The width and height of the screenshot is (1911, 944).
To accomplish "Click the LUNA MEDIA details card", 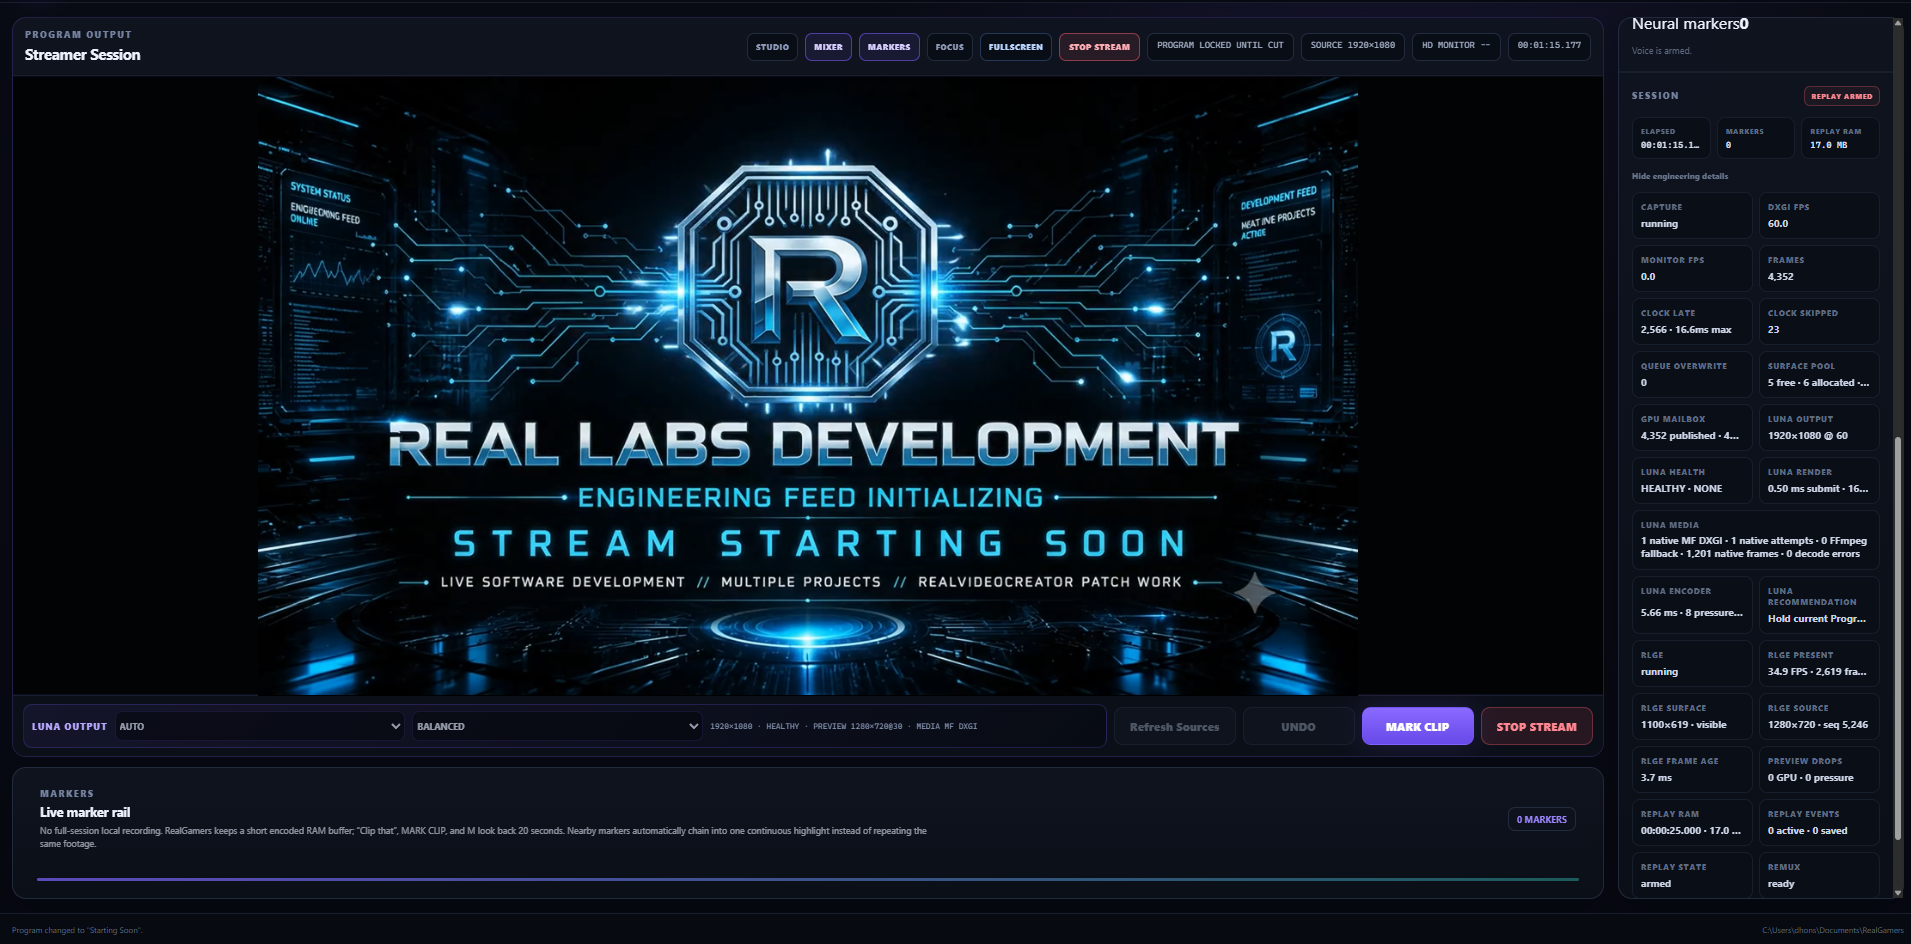I will coord(1755,540).
